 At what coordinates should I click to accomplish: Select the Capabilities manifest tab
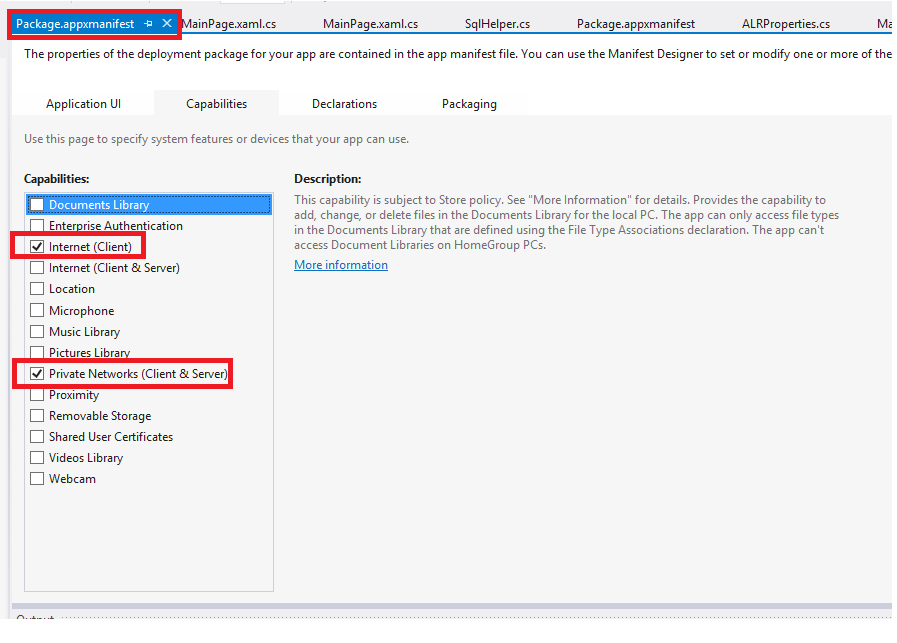(x=216, y=104)
